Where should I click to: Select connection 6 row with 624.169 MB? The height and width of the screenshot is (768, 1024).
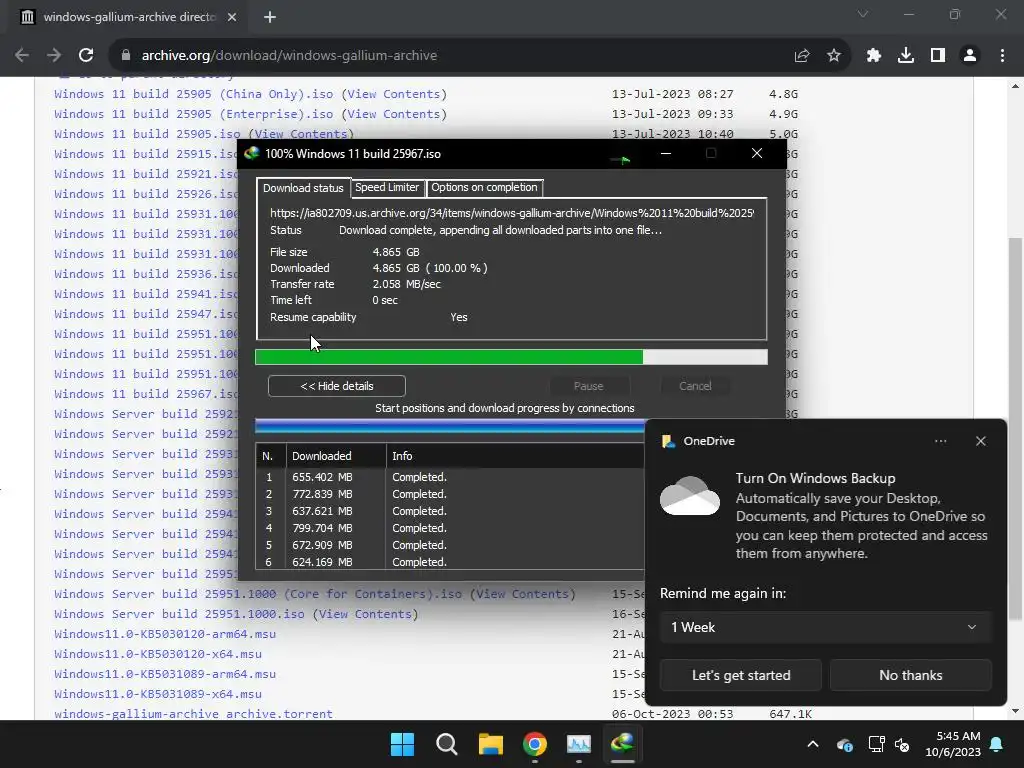coord(450,562)
